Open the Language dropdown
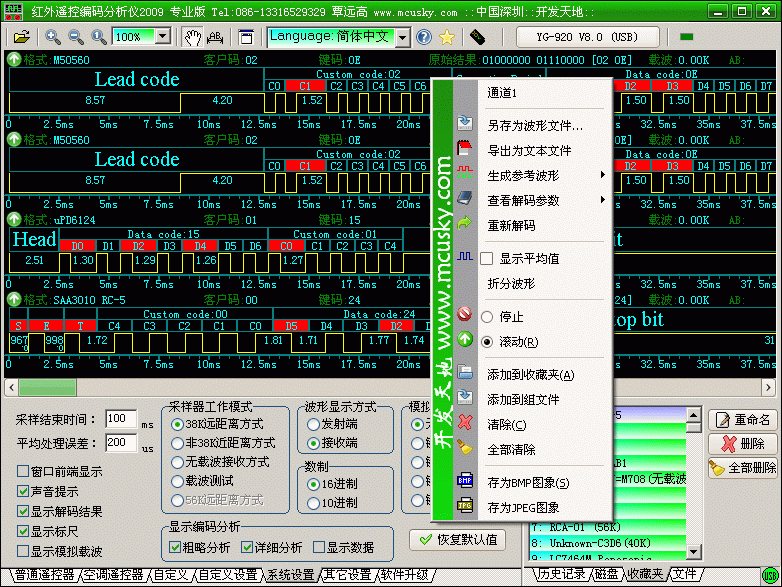 [402, 37]
